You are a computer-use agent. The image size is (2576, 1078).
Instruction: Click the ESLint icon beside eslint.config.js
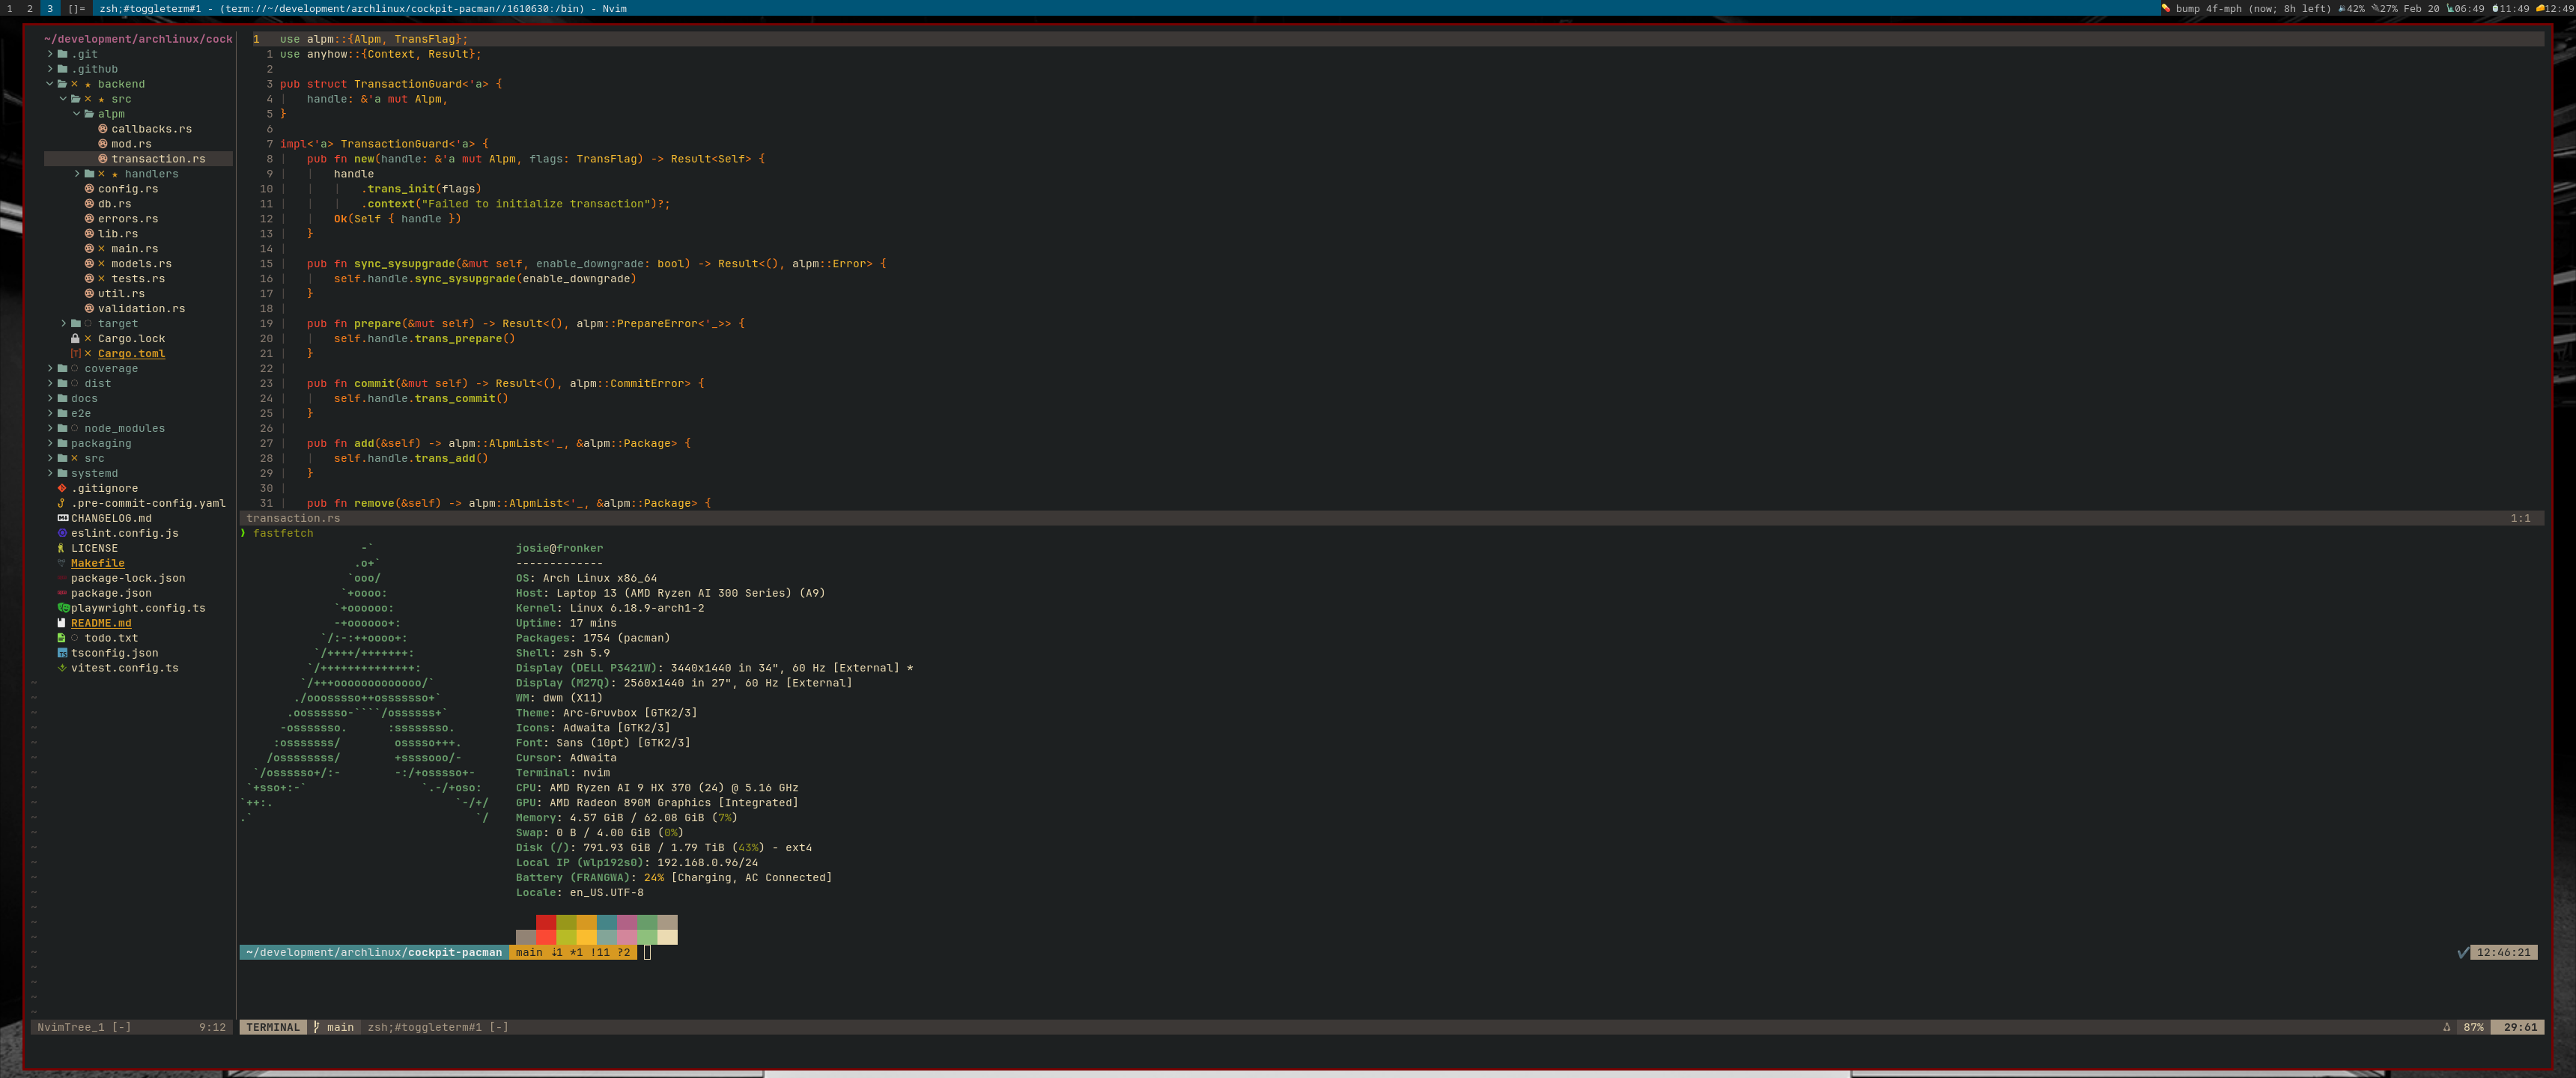click(x=62, y=533)
